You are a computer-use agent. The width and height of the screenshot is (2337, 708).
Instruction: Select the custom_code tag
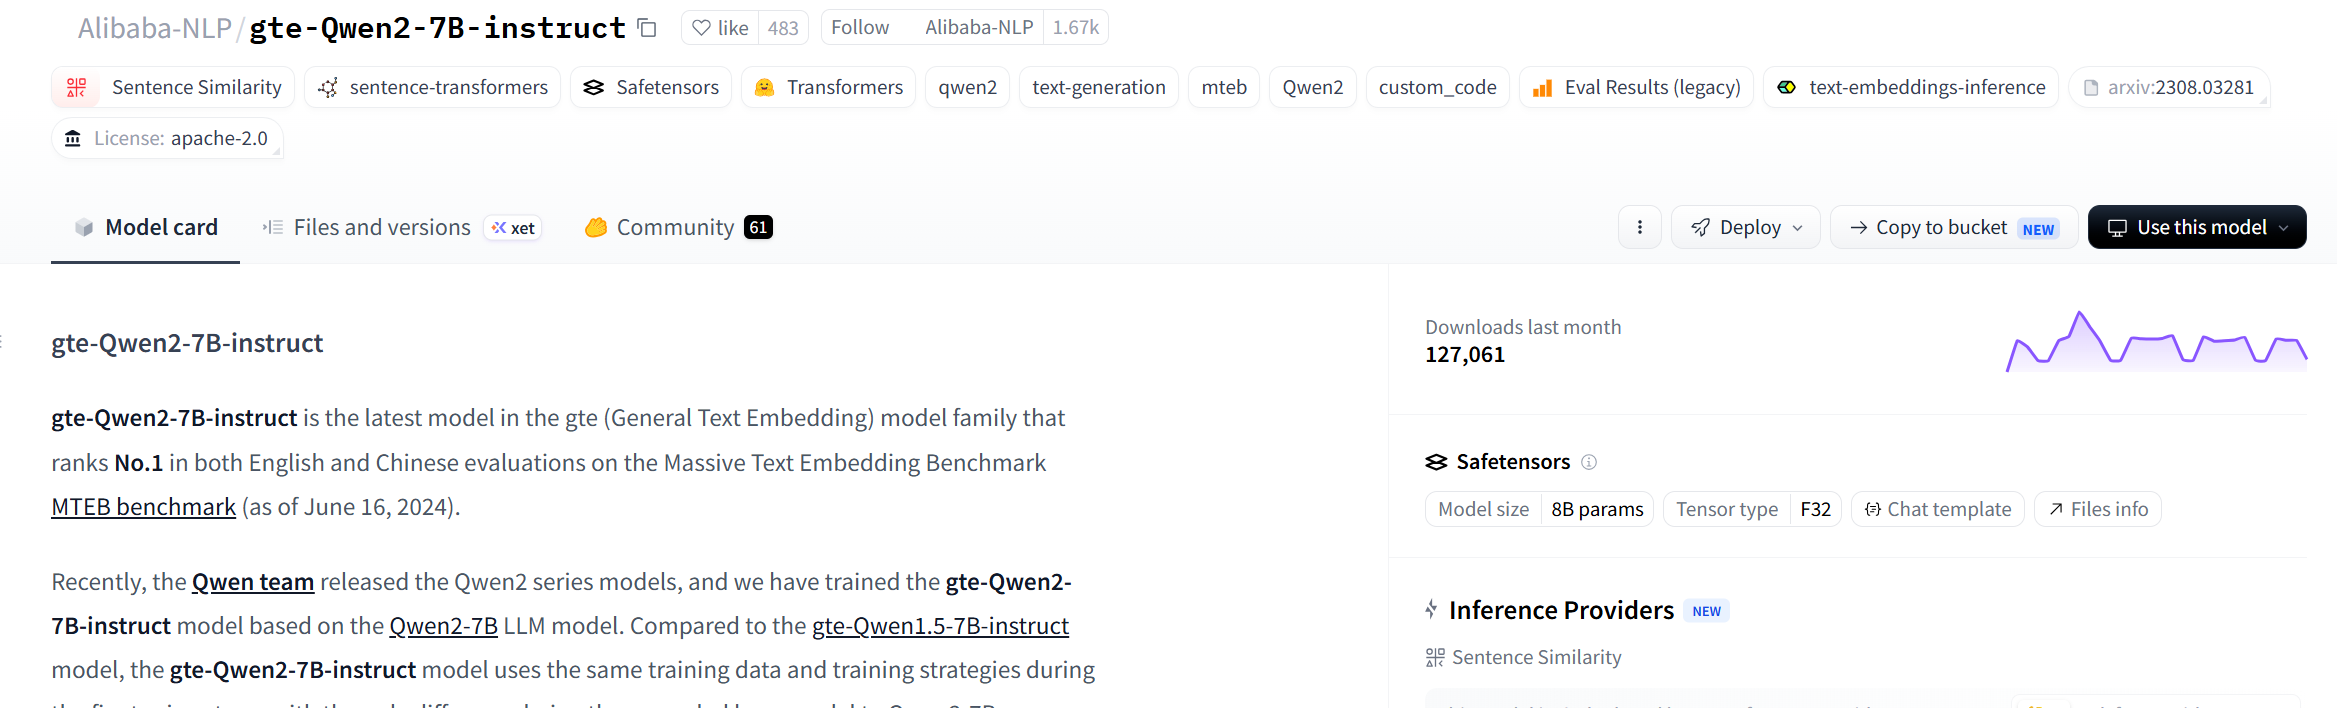pos(1437,87)
